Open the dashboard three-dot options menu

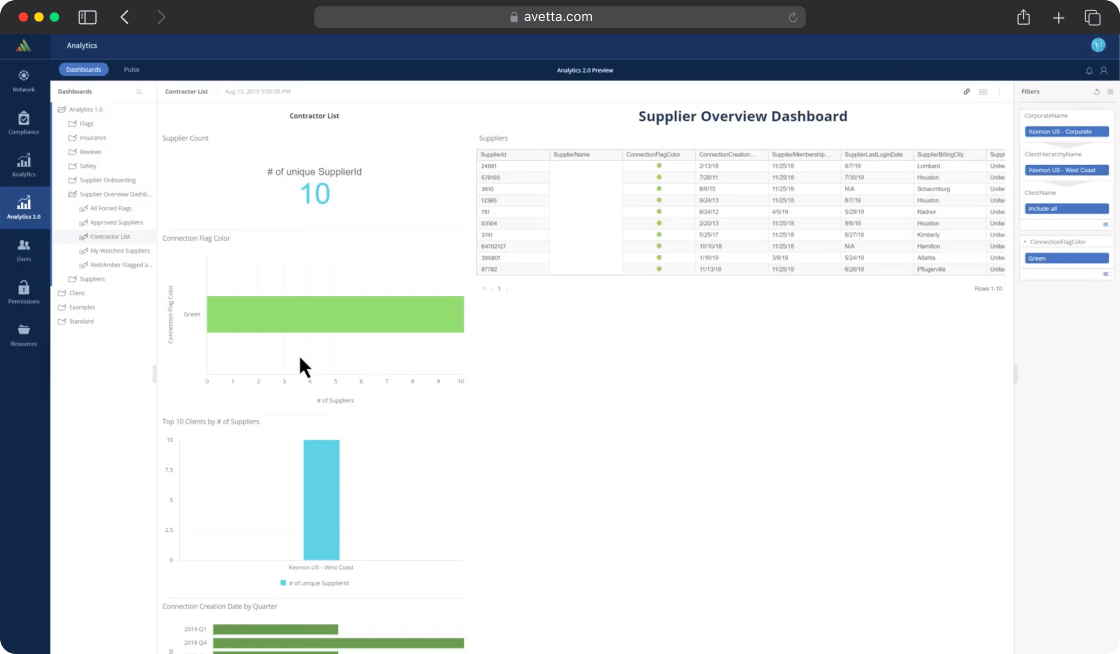pos(999,91)
